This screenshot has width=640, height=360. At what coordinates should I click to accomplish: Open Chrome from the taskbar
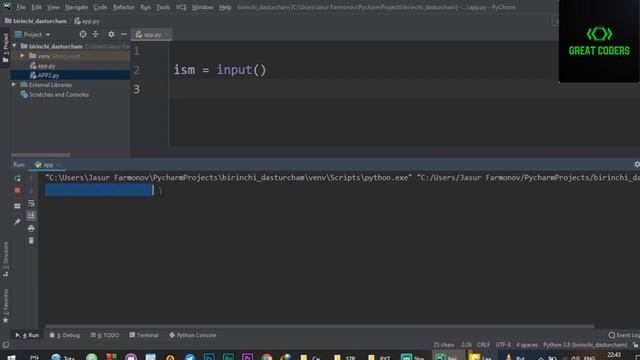pyautogui.click(x=266, y=357)
